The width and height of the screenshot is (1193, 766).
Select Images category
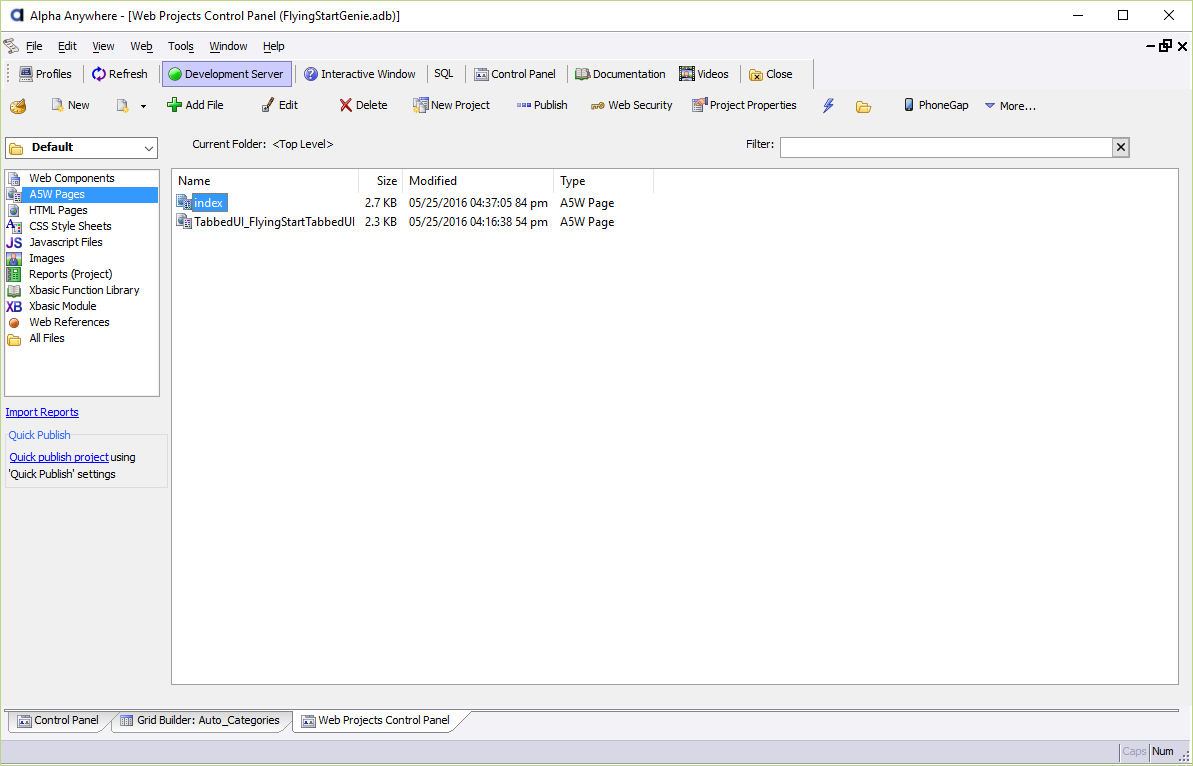pyautogui.click(x=46, y=258)
